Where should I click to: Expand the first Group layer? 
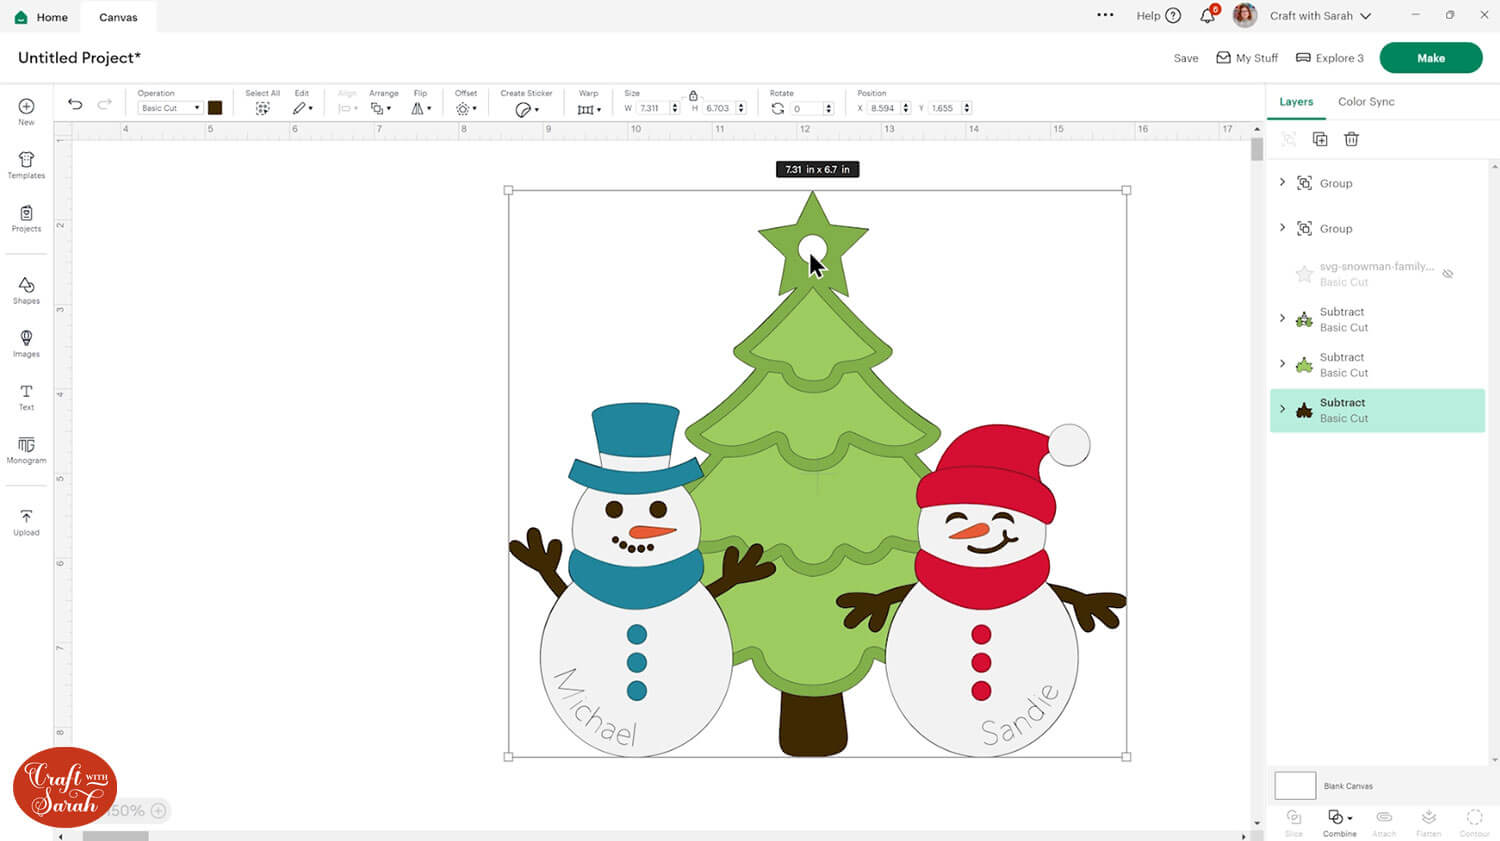point(1282,183)
